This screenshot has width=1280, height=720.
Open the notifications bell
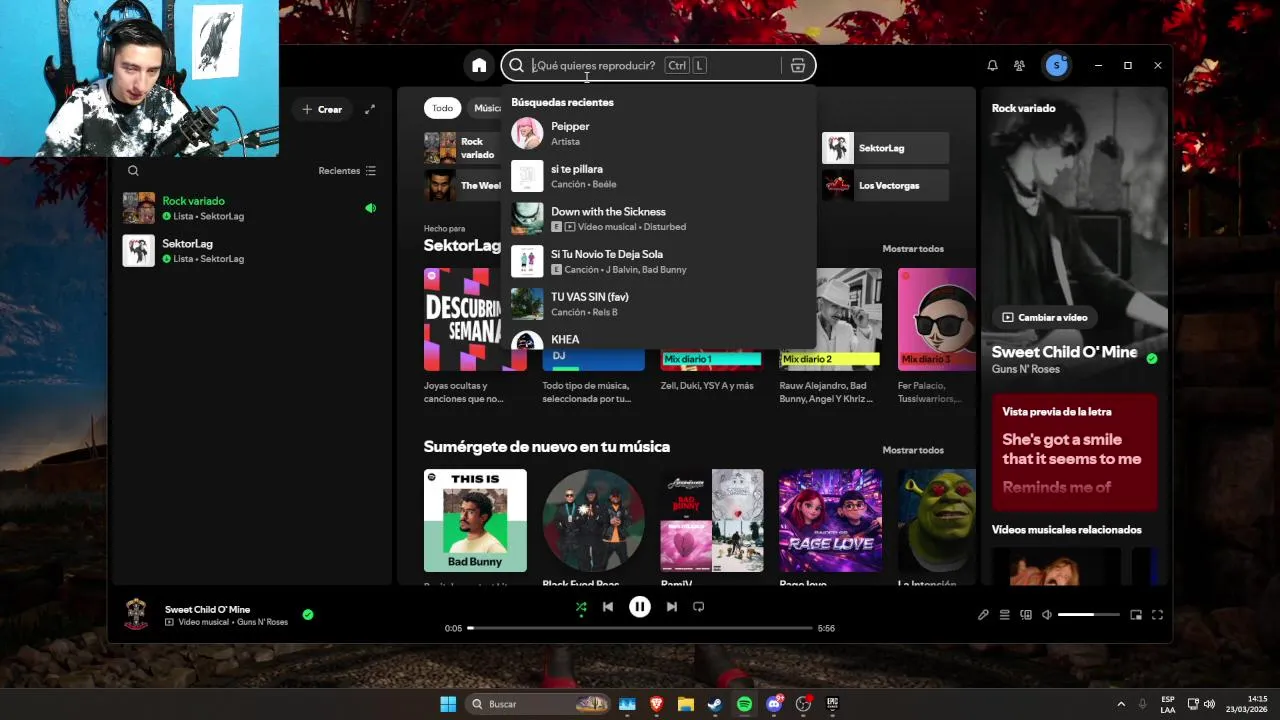click(x=992, y=65)
